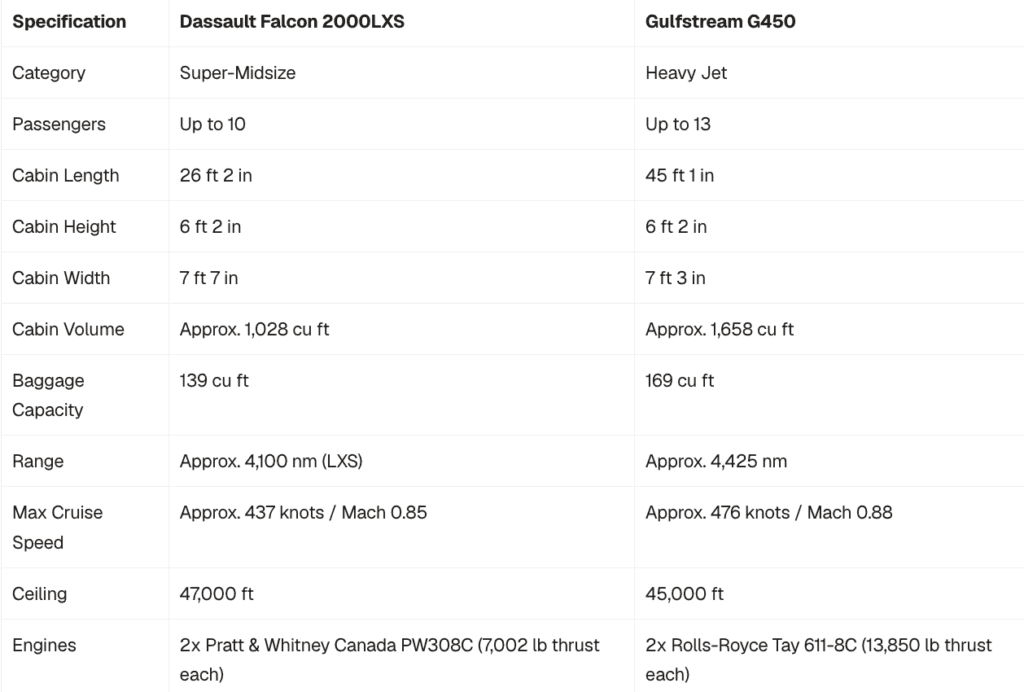
Task: Click Approx. 1,028 cu ft volume cell
Action: (255, 329)
